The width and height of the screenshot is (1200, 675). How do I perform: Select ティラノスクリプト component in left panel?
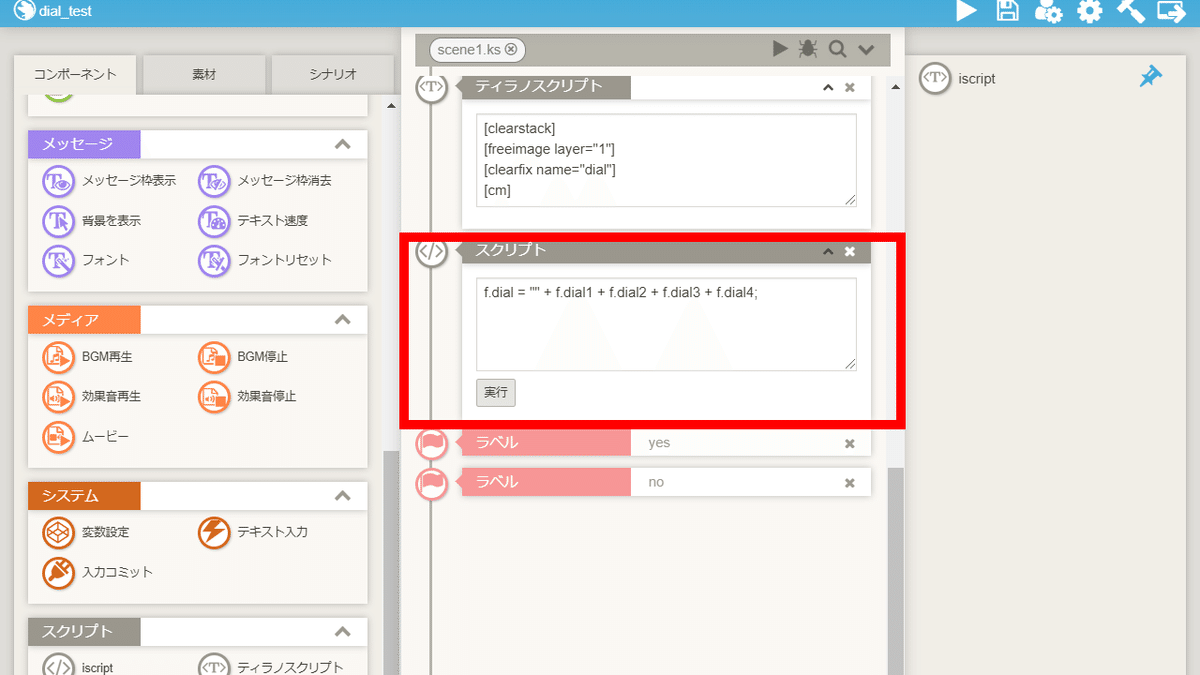point(271,665)
